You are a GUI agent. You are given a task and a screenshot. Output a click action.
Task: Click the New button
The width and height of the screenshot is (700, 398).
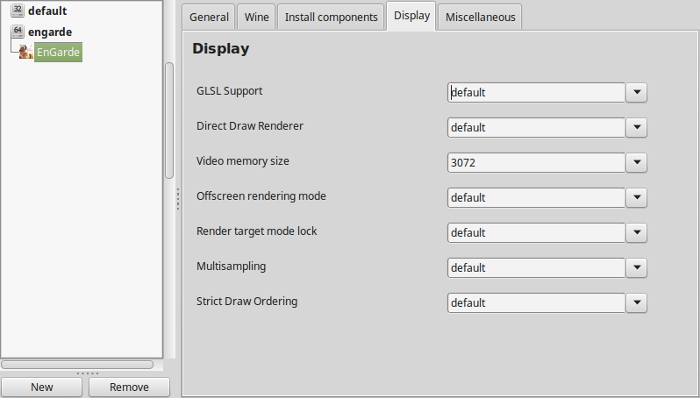[42, 387]
